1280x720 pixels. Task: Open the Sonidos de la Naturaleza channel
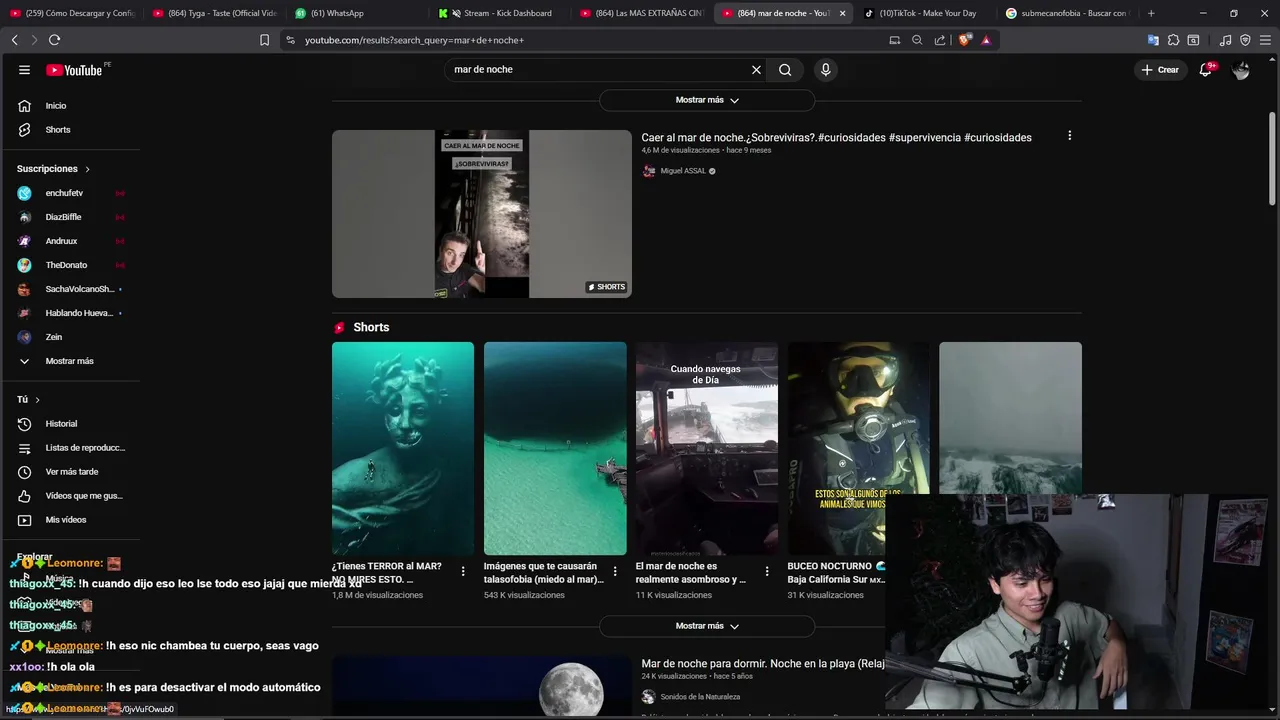[x=700, y=697]
